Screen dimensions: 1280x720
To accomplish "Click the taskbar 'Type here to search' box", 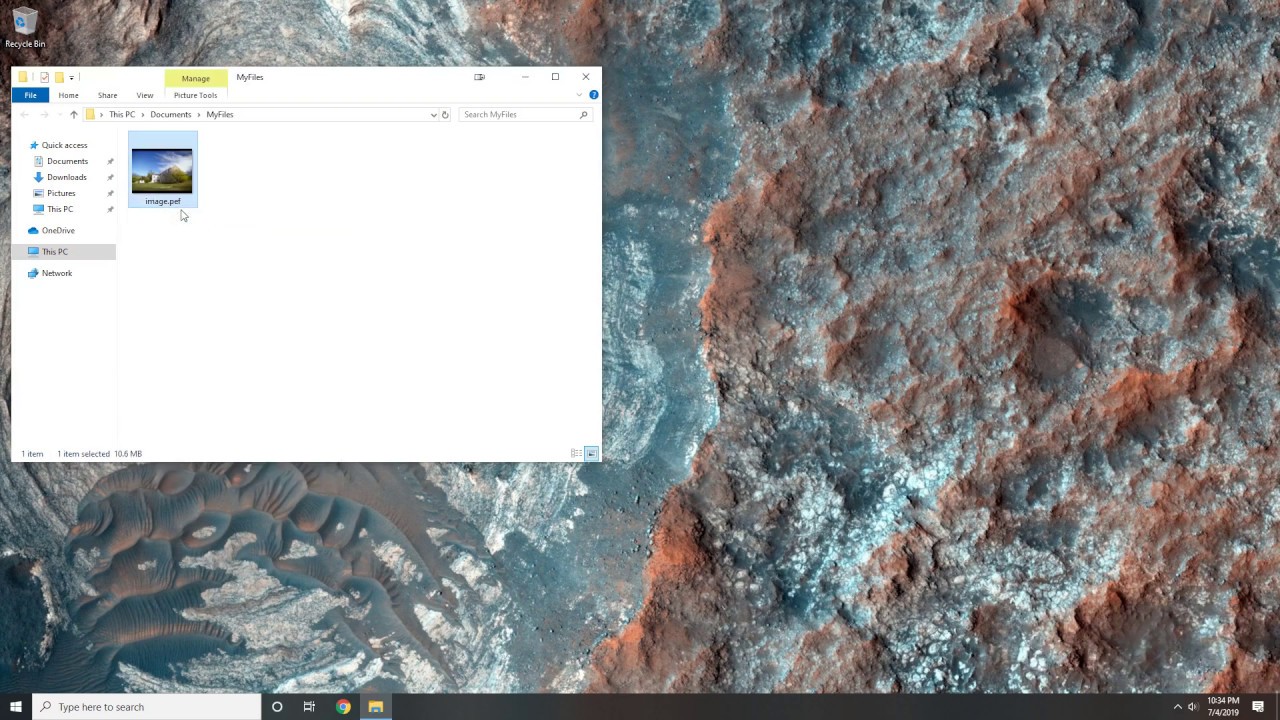I will (x=147, y=707).
